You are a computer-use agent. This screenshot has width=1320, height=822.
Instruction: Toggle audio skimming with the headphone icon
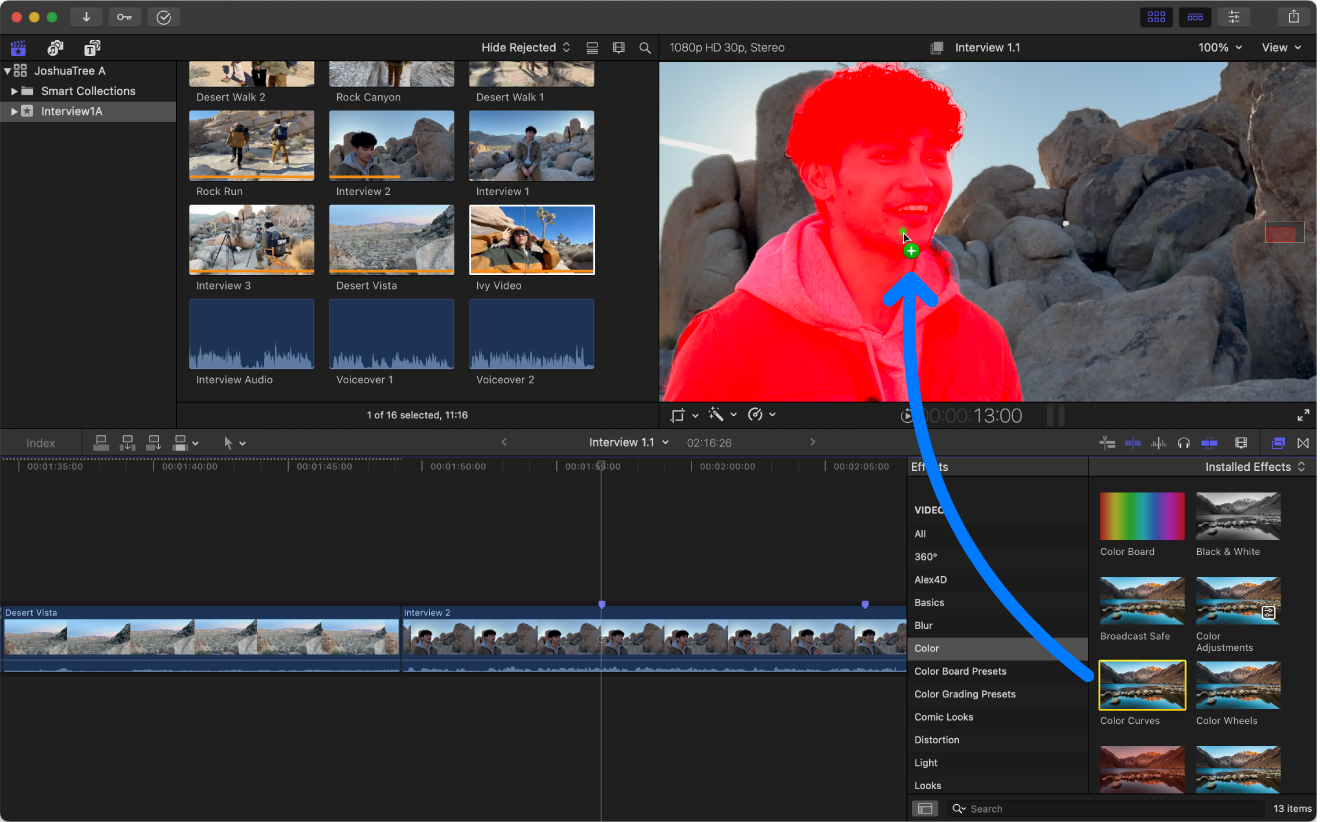1184,443
